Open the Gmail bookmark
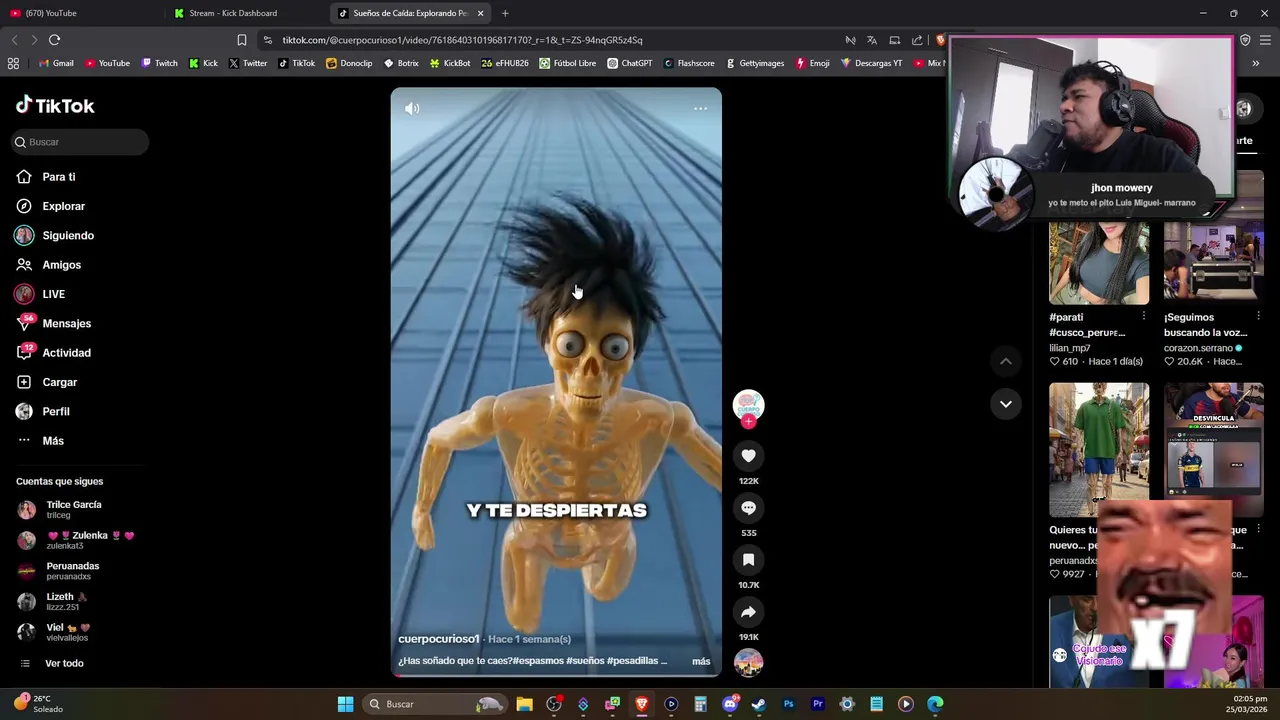This screenshot has height=720, width=1280. 56,63
